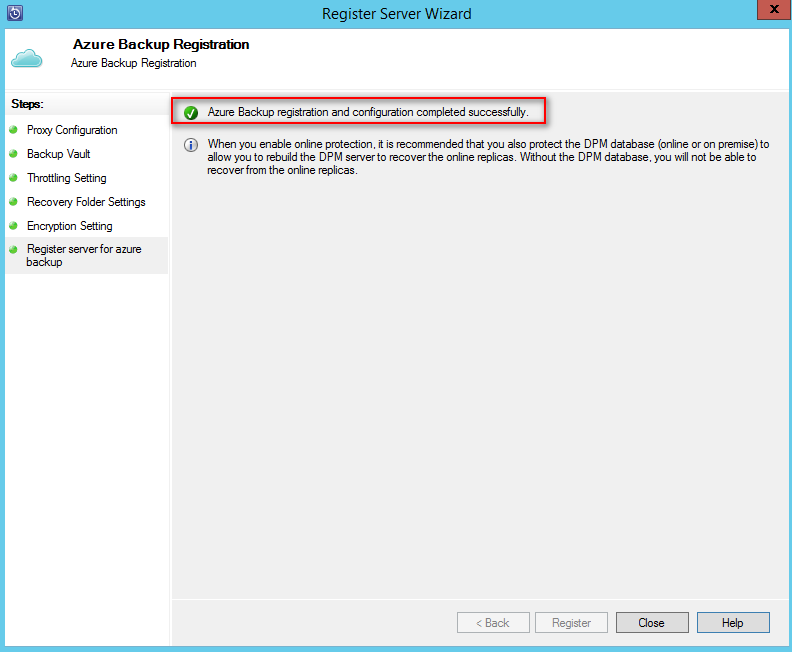Open Help for the wizard
Screen dimensions: 792x652
tap(733, 622)
